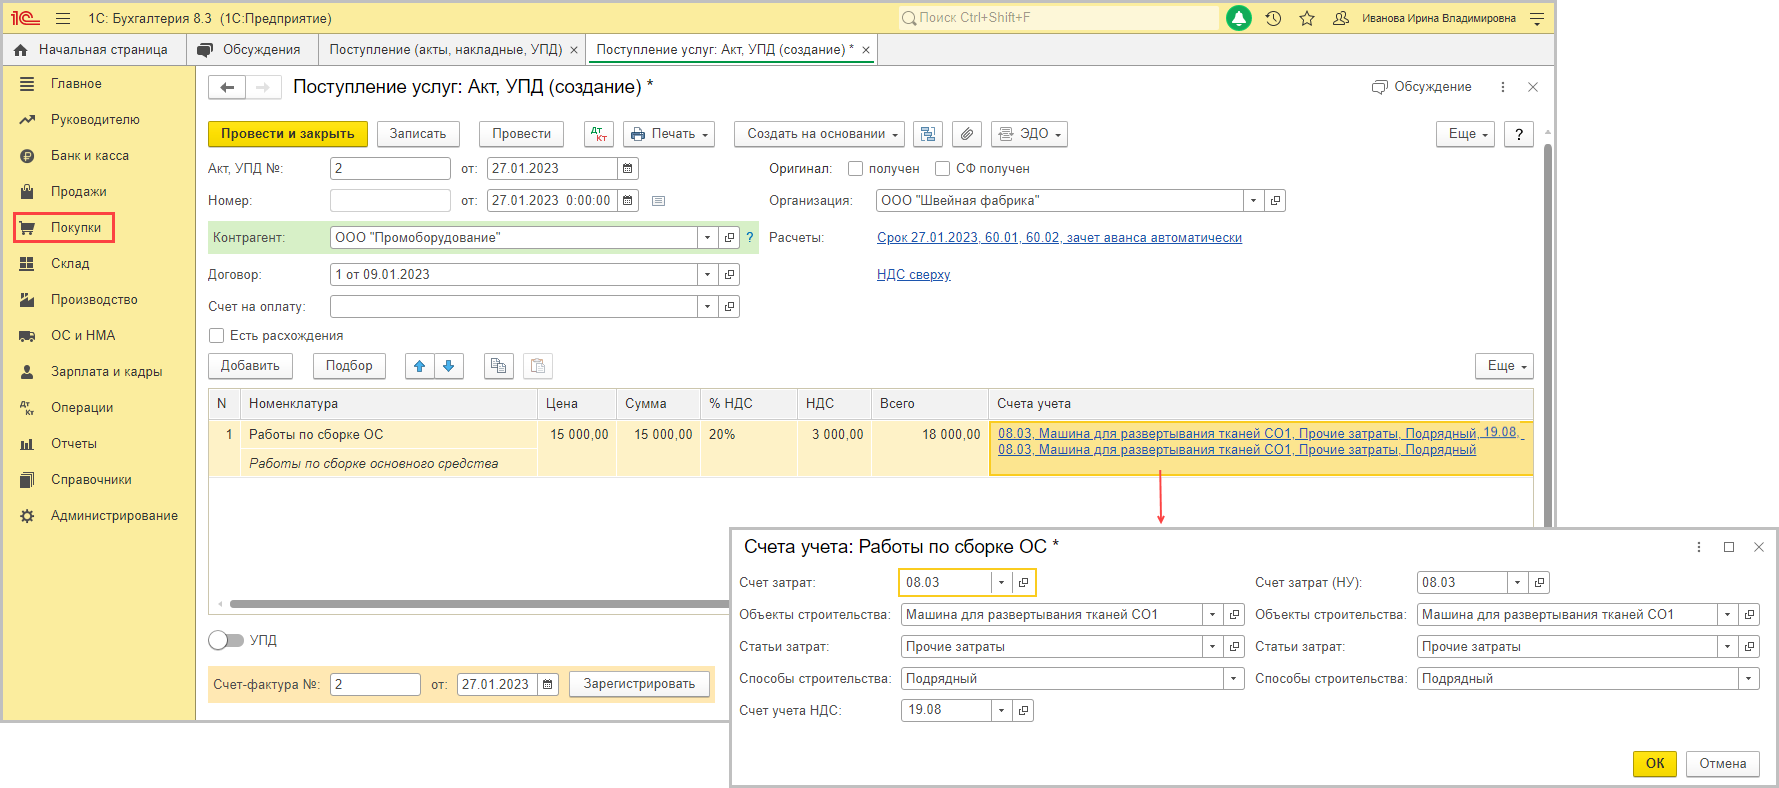
Task: Open the Еще menu above the table
Action: [1504, 366]
